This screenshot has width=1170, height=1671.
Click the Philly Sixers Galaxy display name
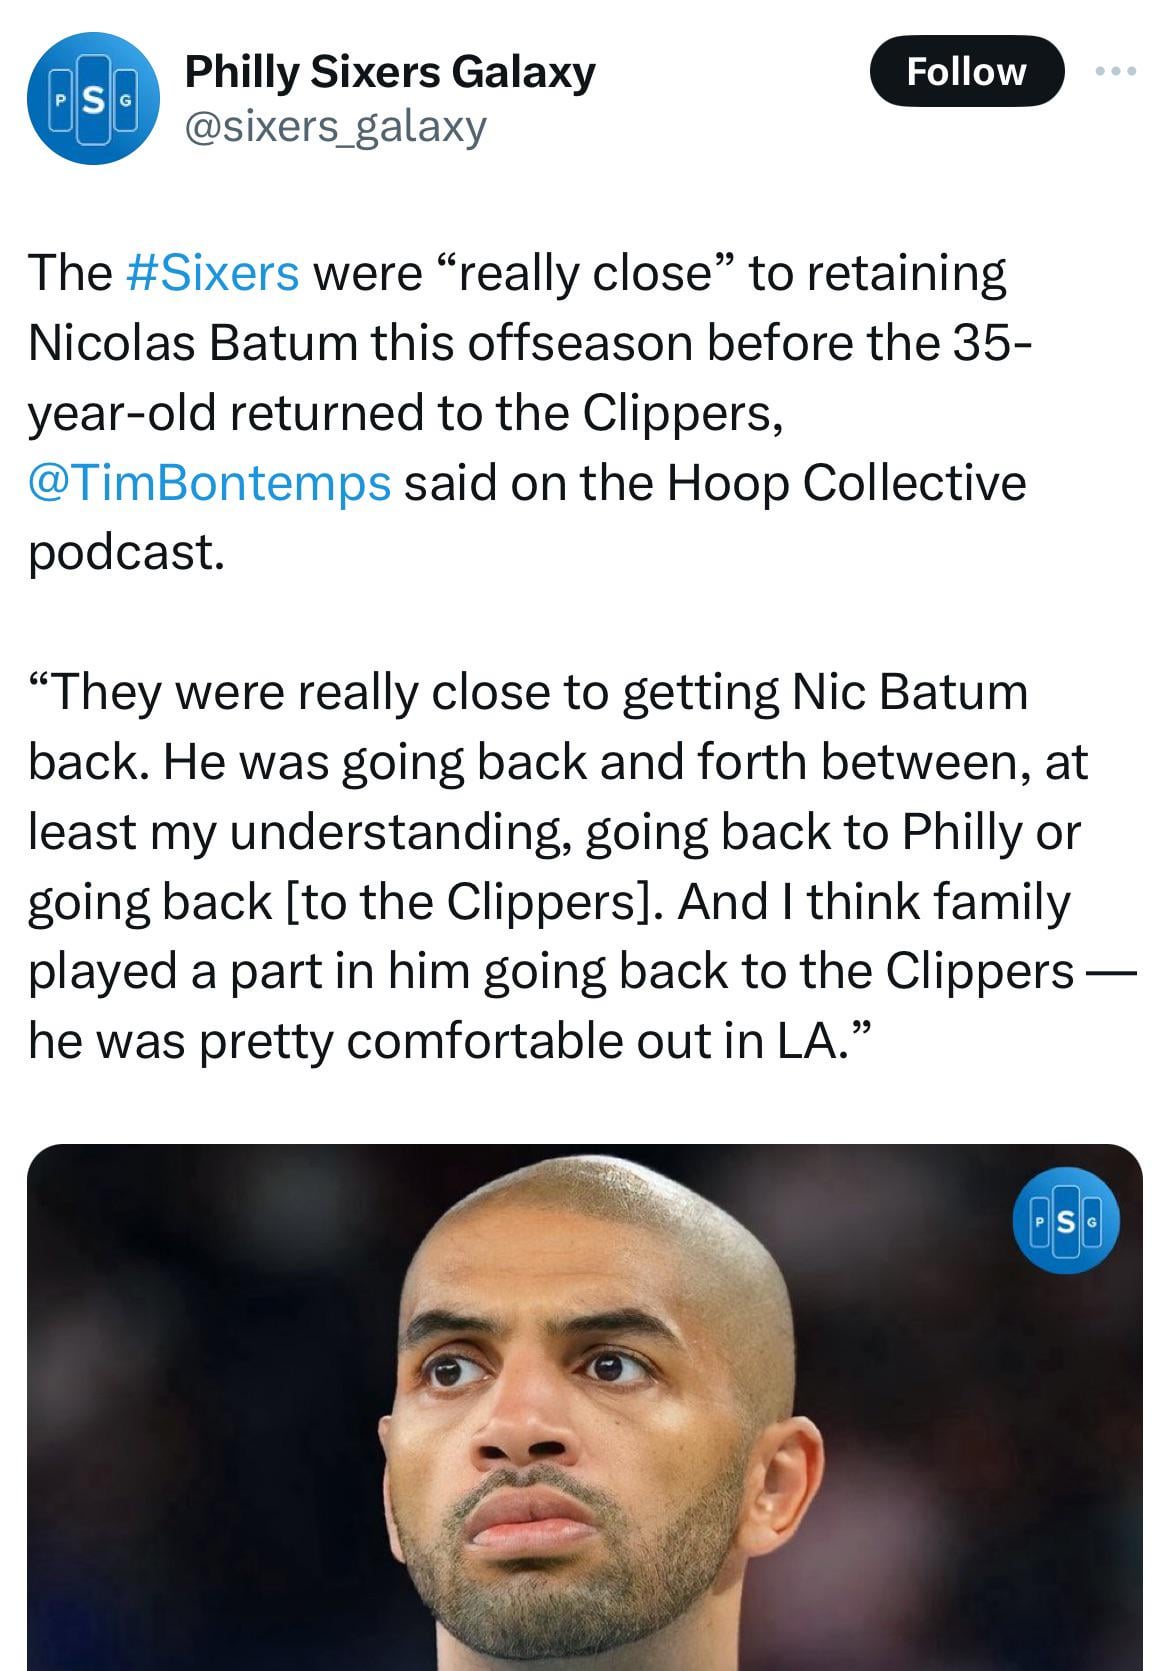click(390, 72)
